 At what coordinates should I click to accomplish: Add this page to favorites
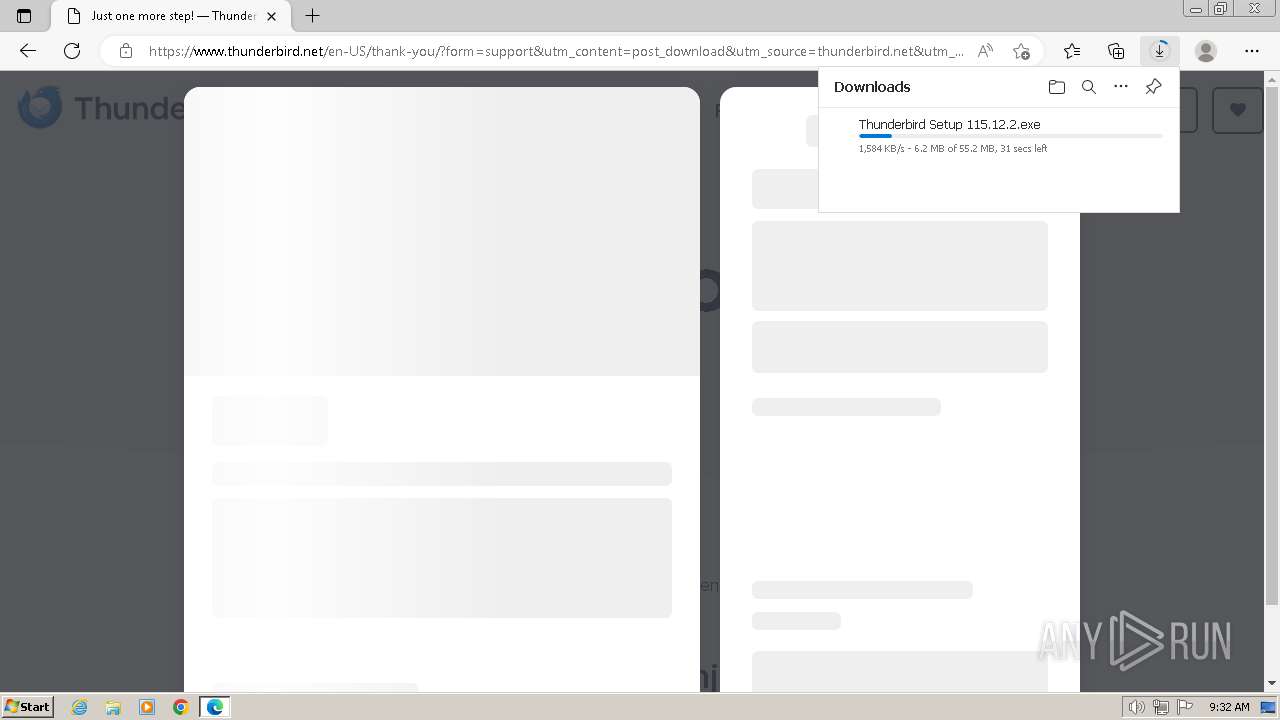tap(1020, 51)
